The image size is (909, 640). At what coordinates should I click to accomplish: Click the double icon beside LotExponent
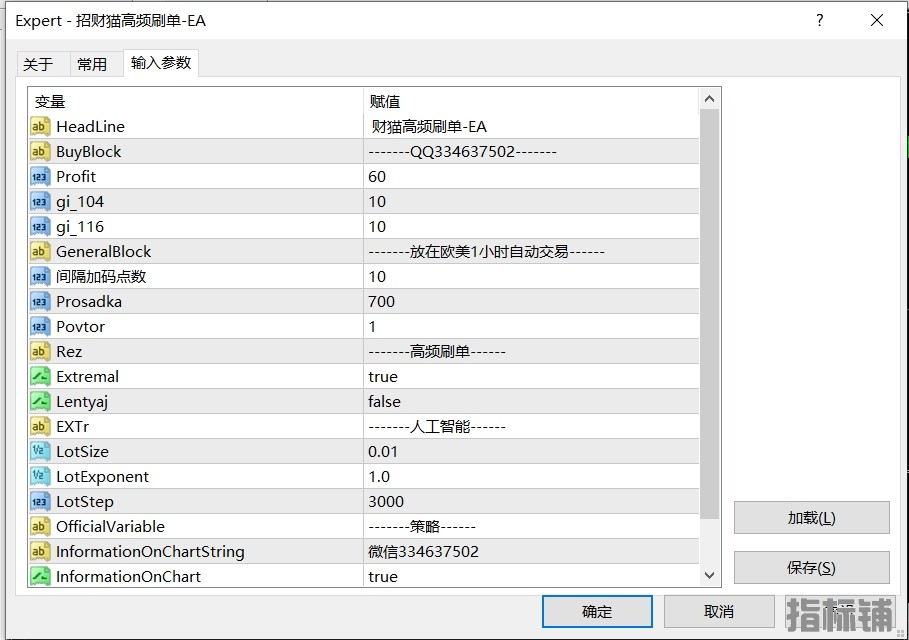[40, 476]
